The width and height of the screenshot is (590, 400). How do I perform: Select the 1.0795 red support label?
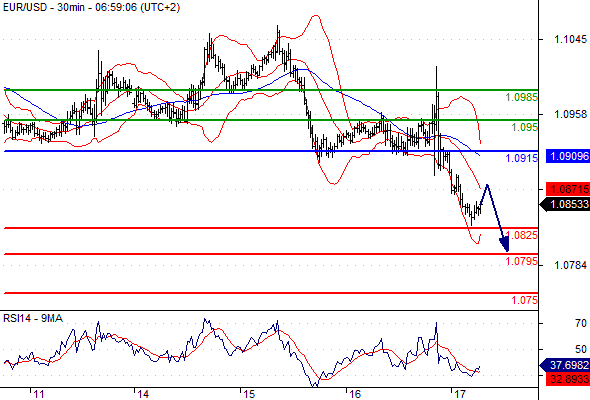pyautogui.click(x=522, y=261)
